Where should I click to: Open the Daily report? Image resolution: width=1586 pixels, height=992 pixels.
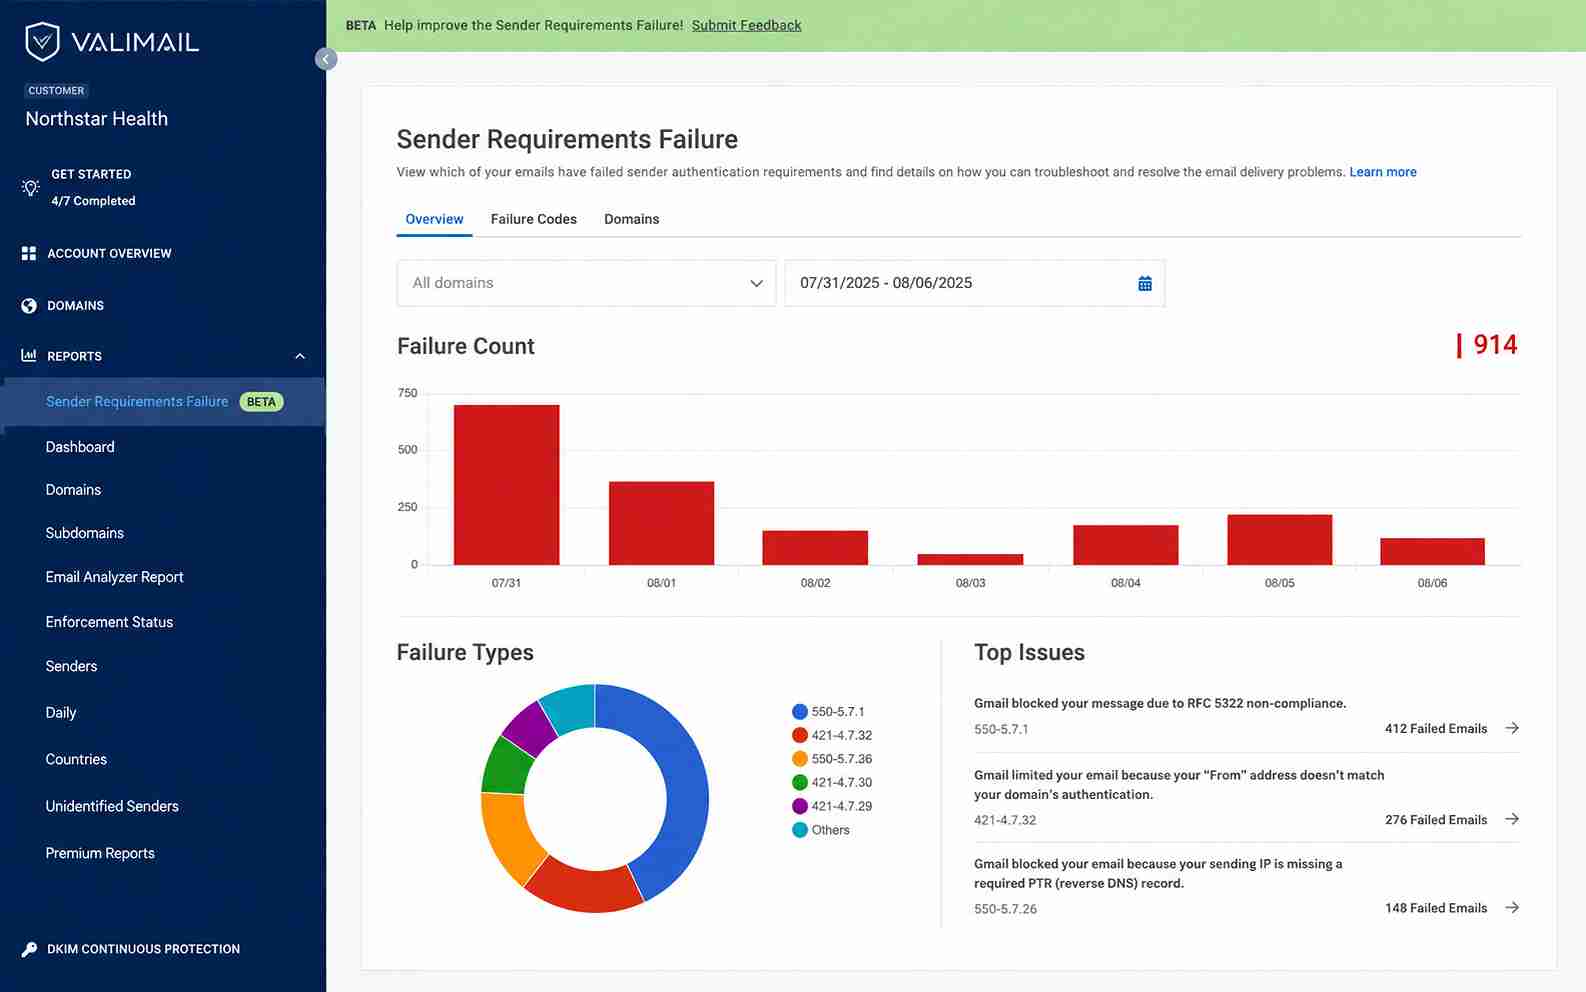[x=60, y=713]
